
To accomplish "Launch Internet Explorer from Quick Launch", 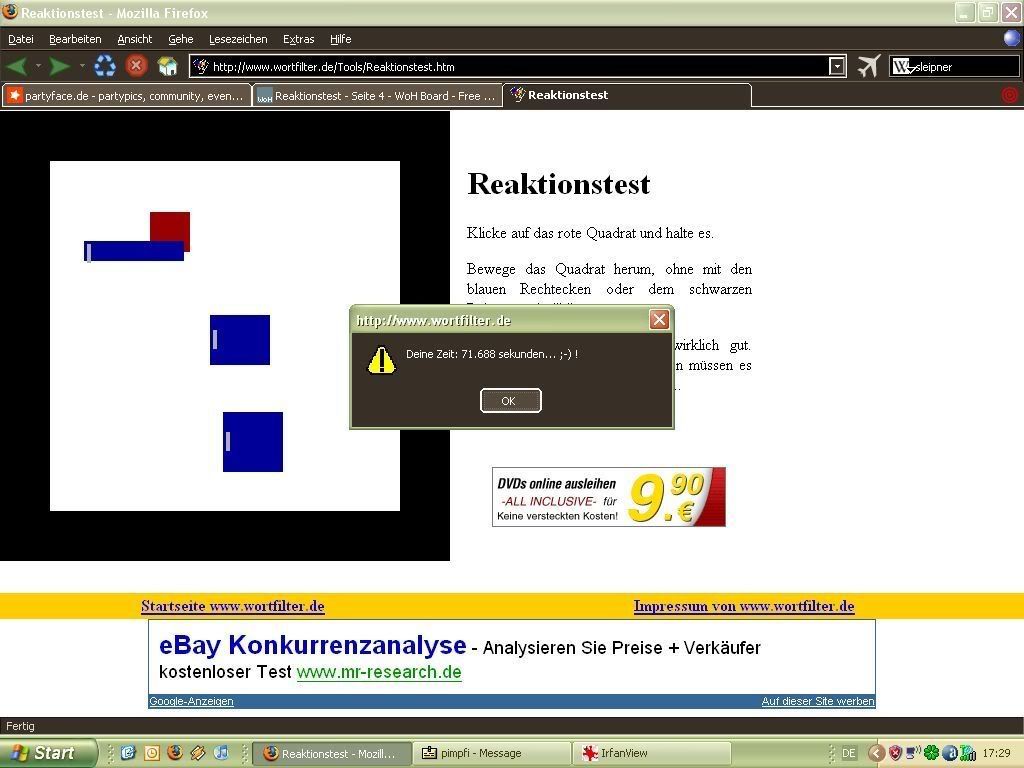I will tap(128, 753).
